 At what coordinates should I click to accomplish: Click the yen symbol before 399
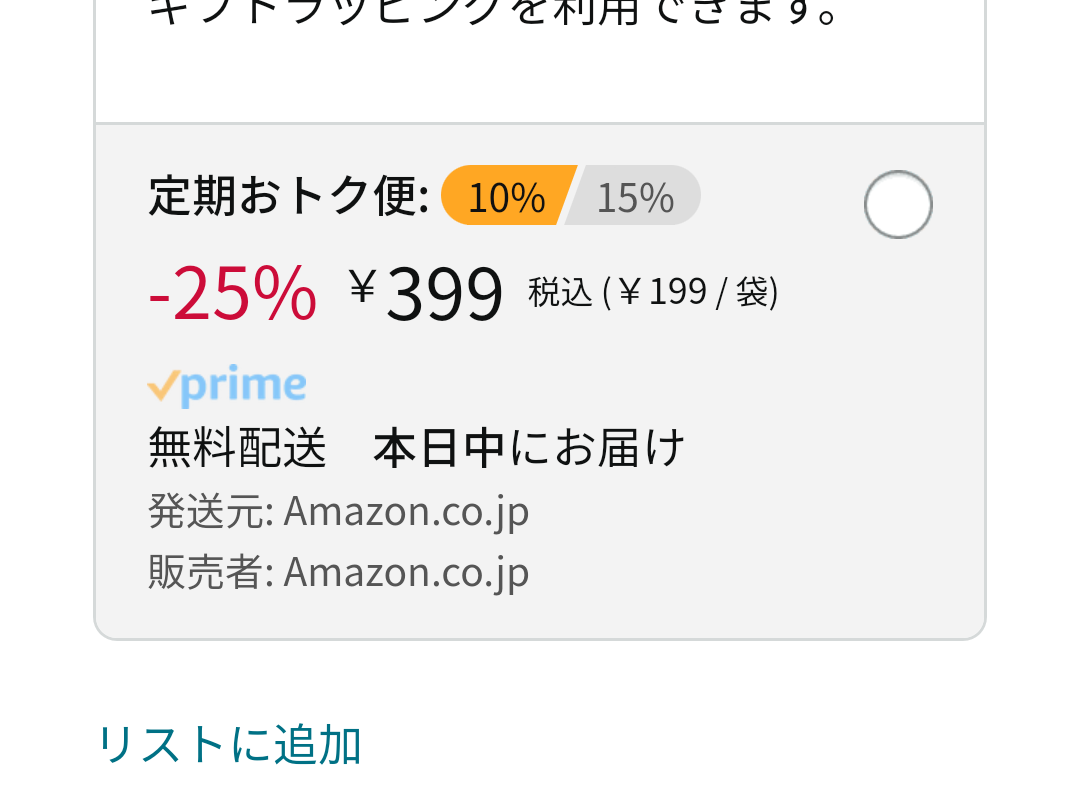(362, 287)
